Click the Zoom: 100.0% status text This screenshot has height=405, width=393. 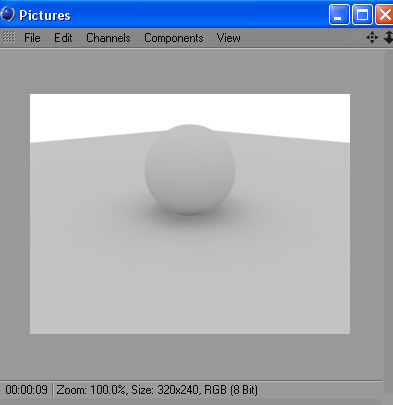coord(91,390)
